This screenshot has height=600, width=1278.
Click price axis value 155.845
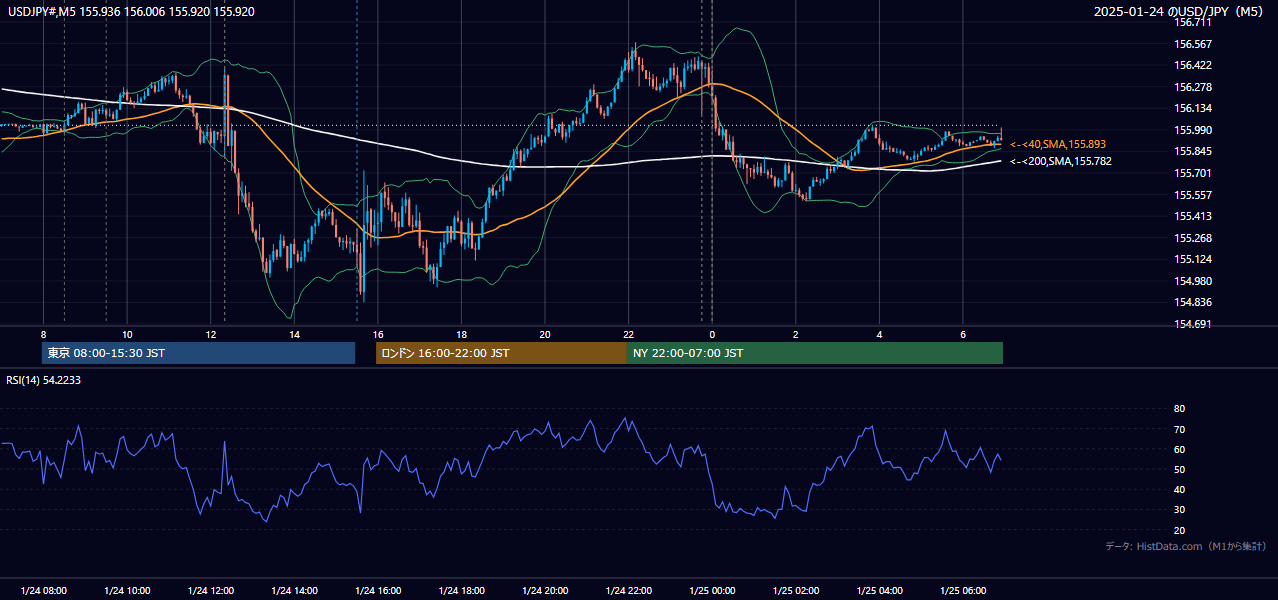(1193, 151)
